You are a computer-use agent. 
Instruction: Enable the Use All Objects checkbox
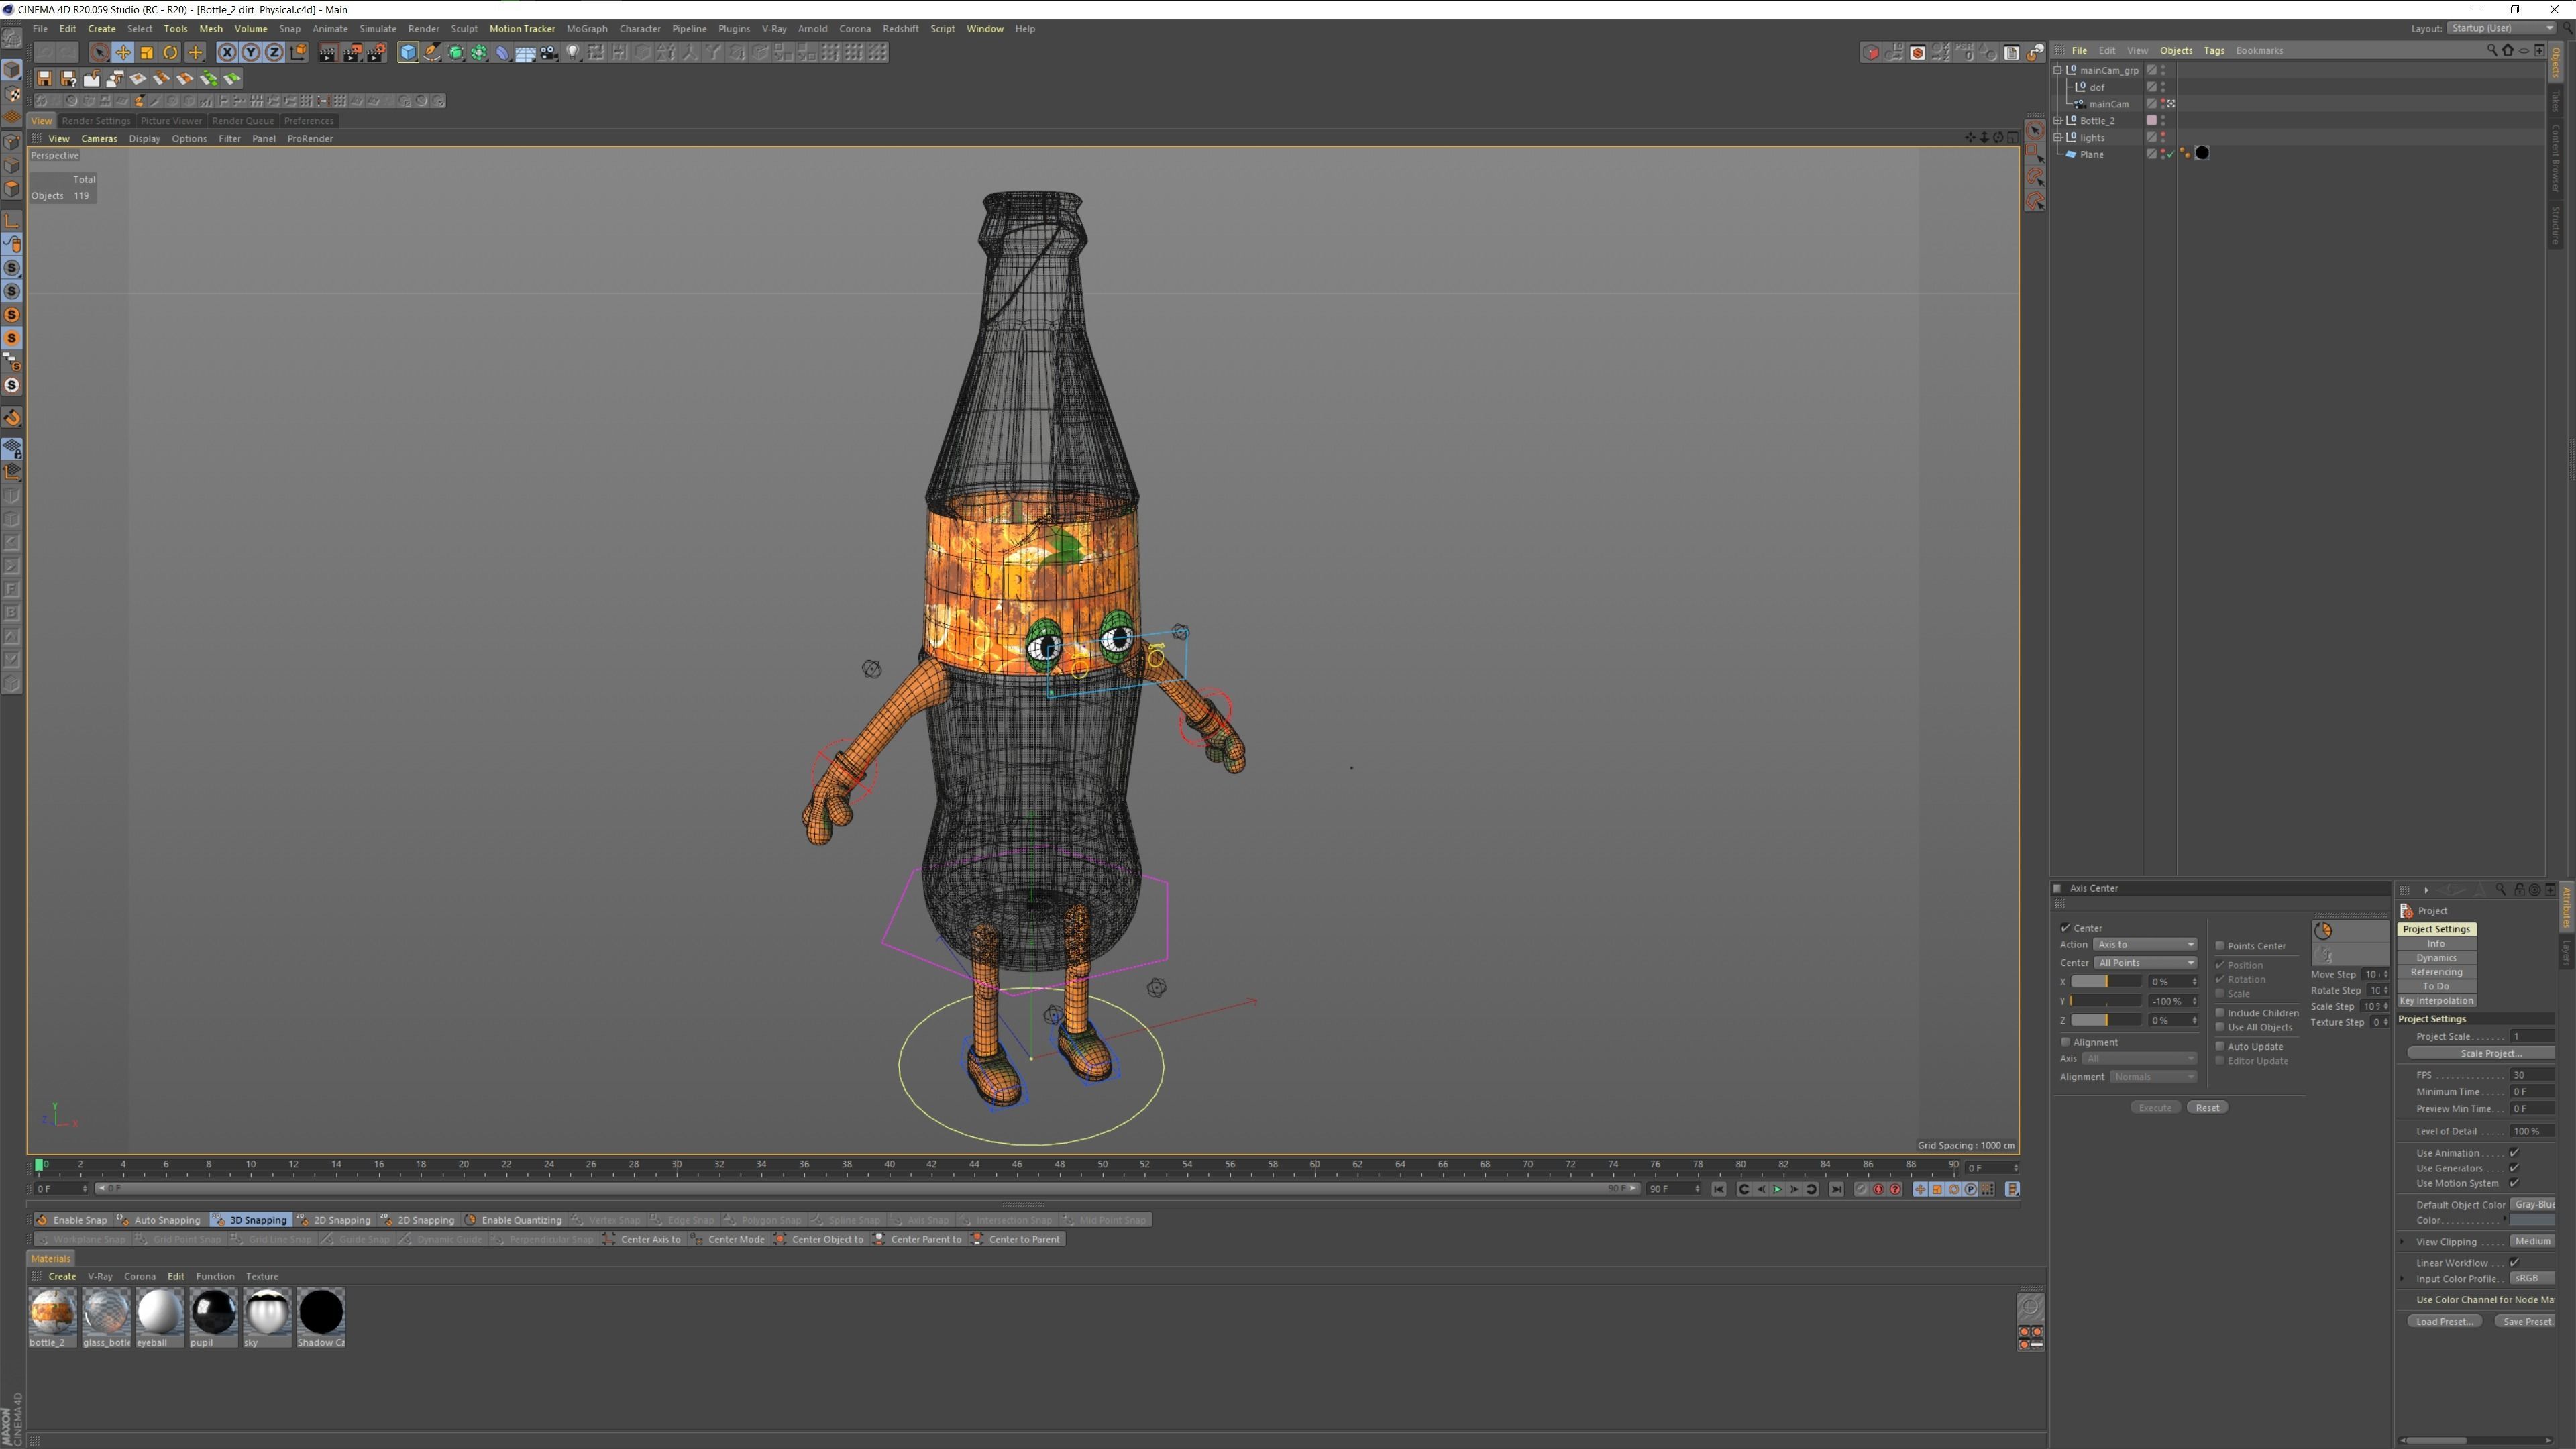pos(2220,1027)
